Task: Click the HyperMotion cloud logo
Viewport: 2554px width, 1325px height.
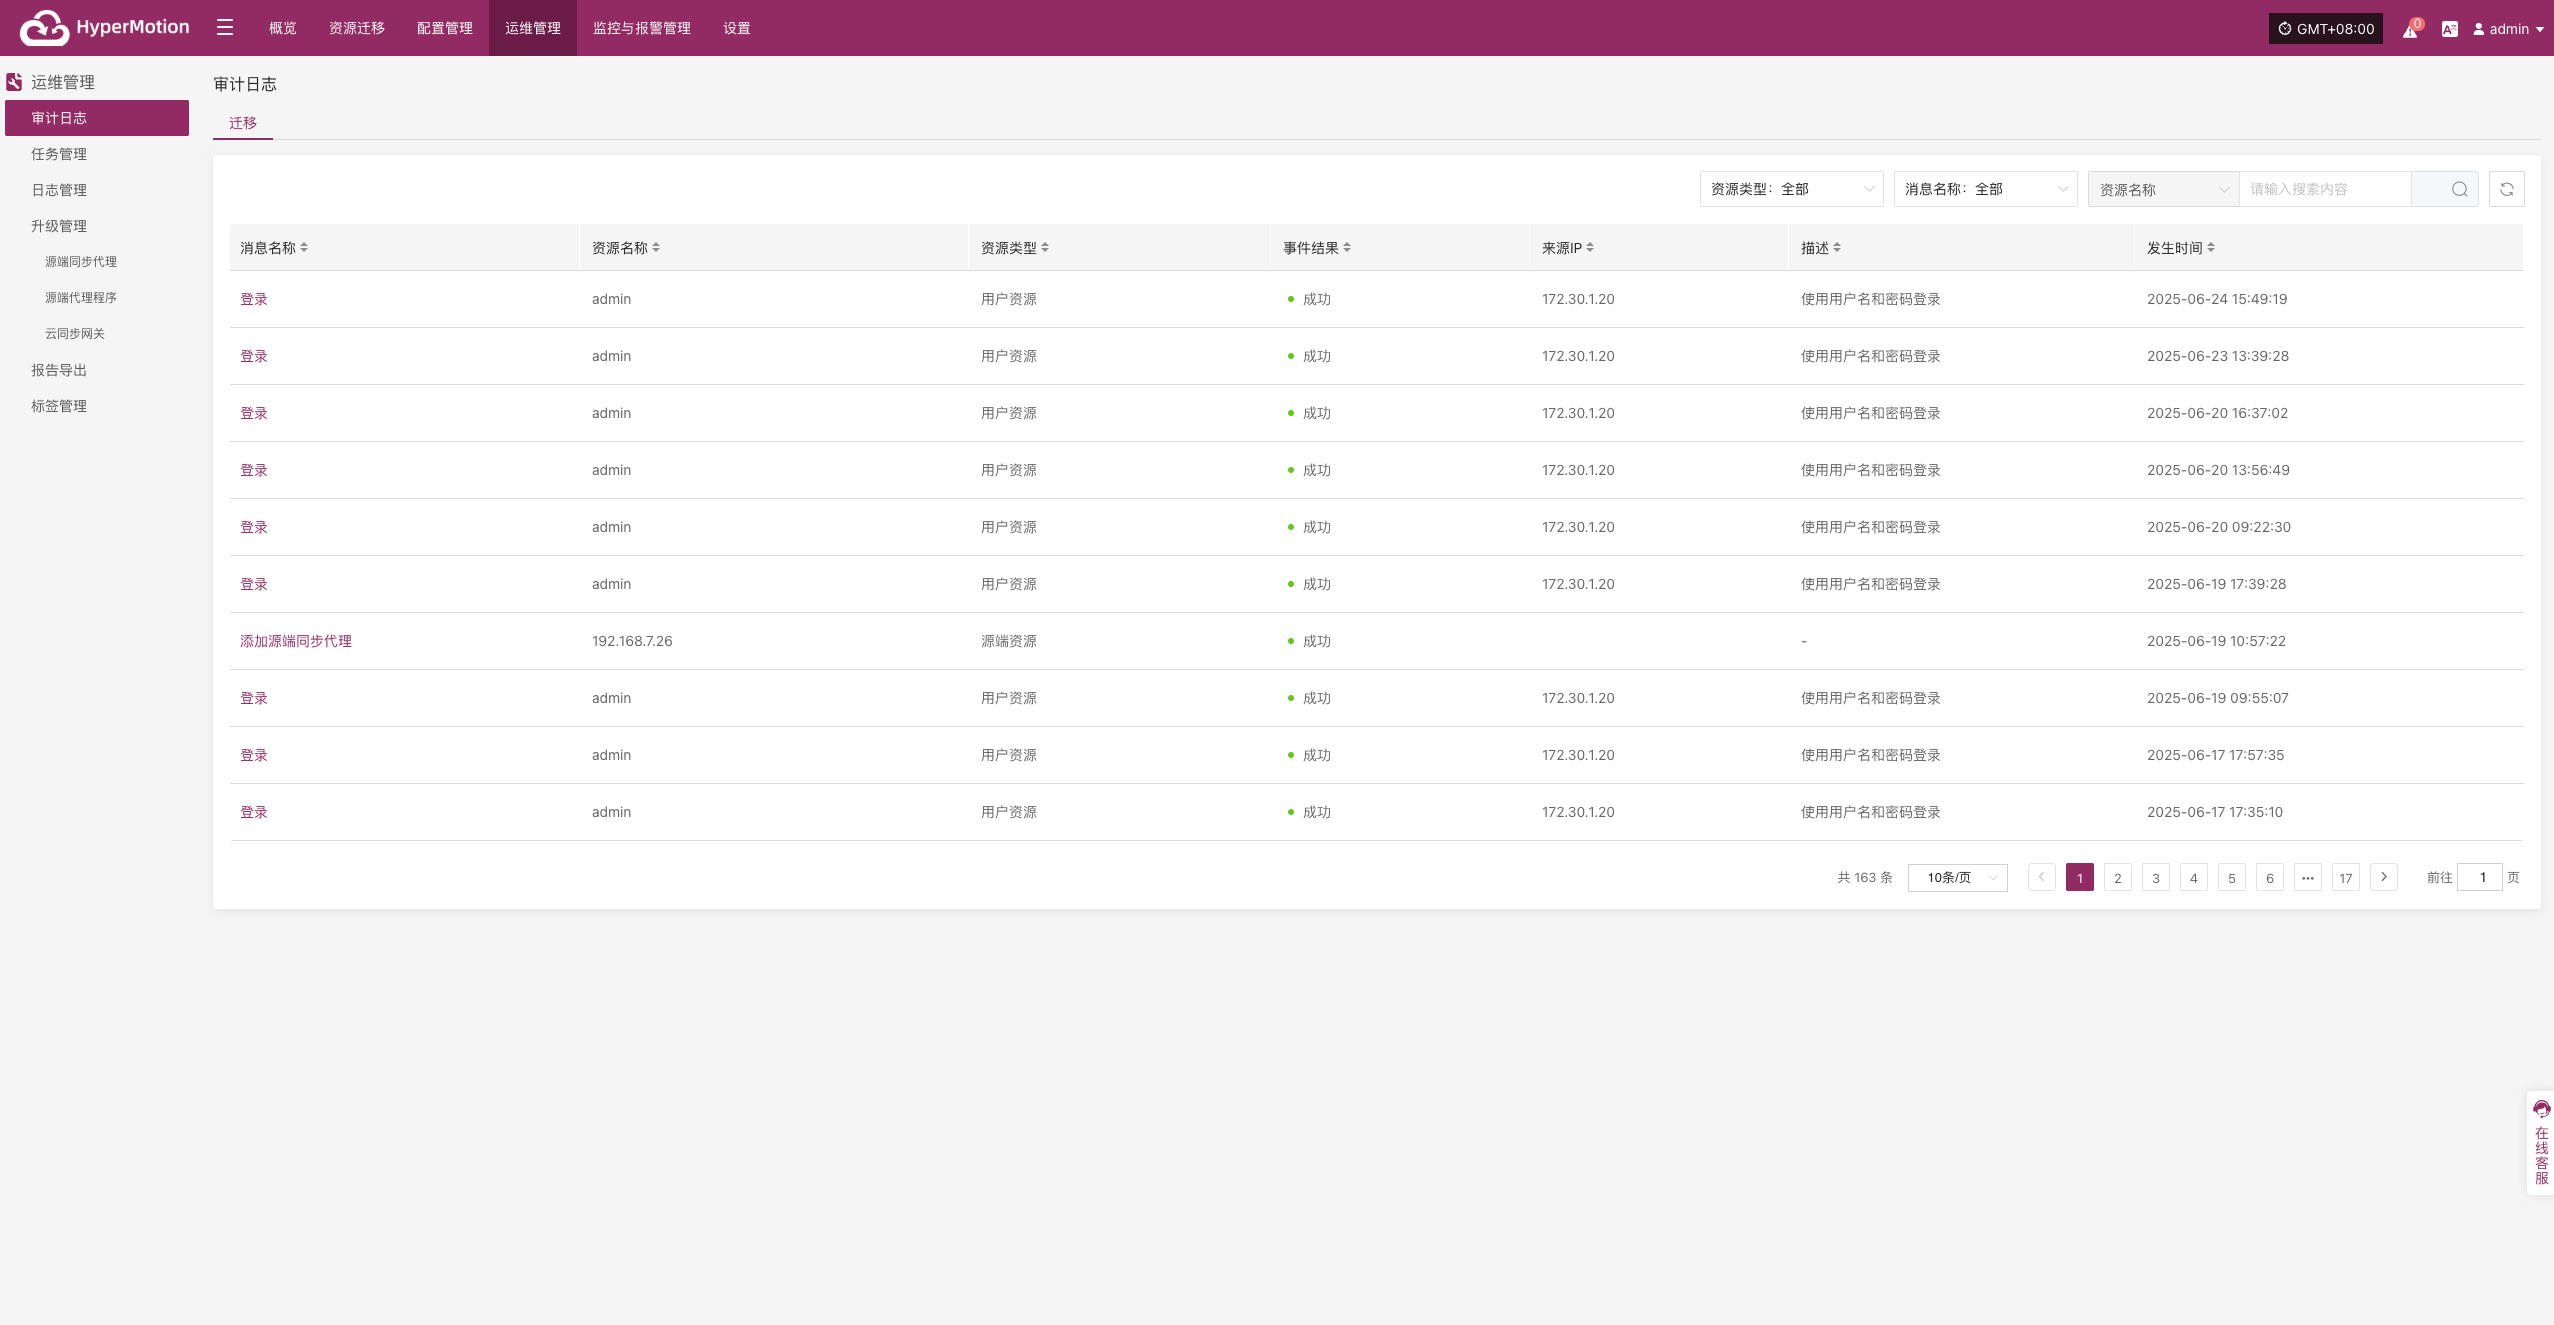Action: point(45,28)
